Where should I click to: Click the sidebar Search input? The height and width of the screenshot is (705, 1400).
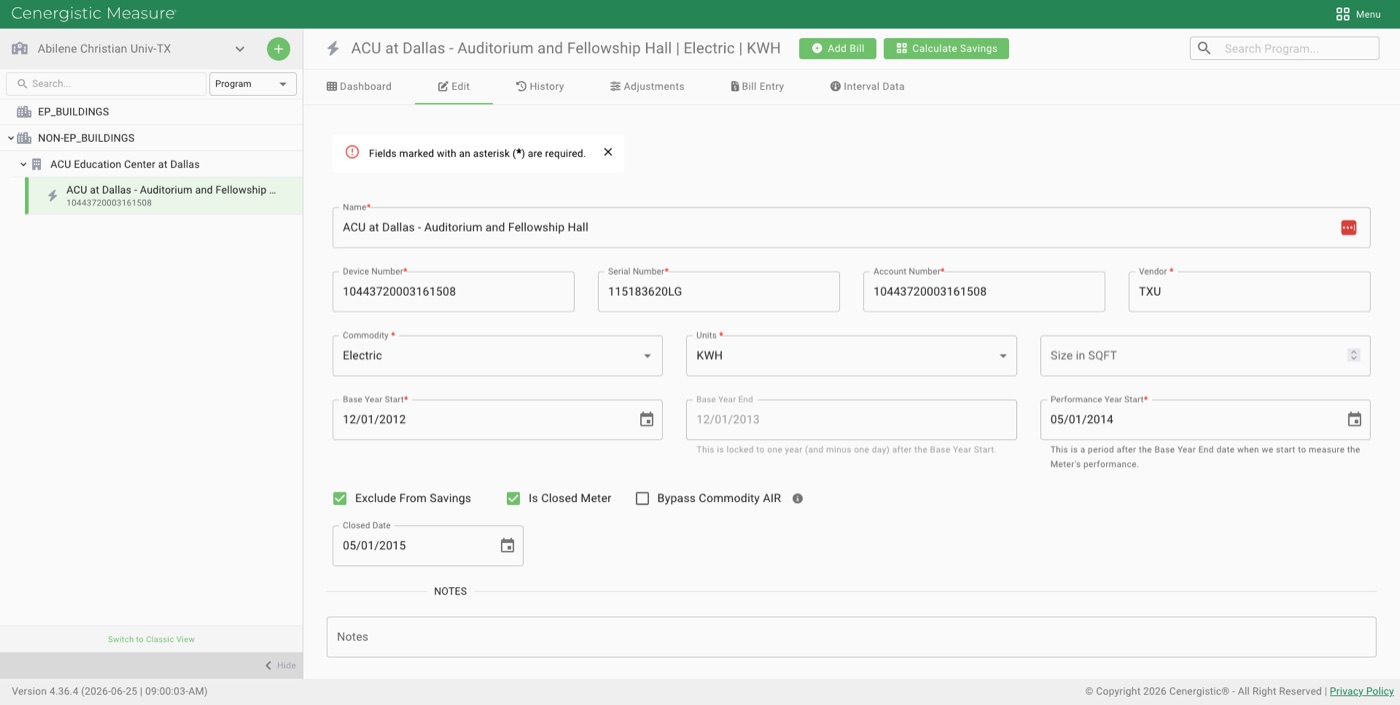point(106,84)
